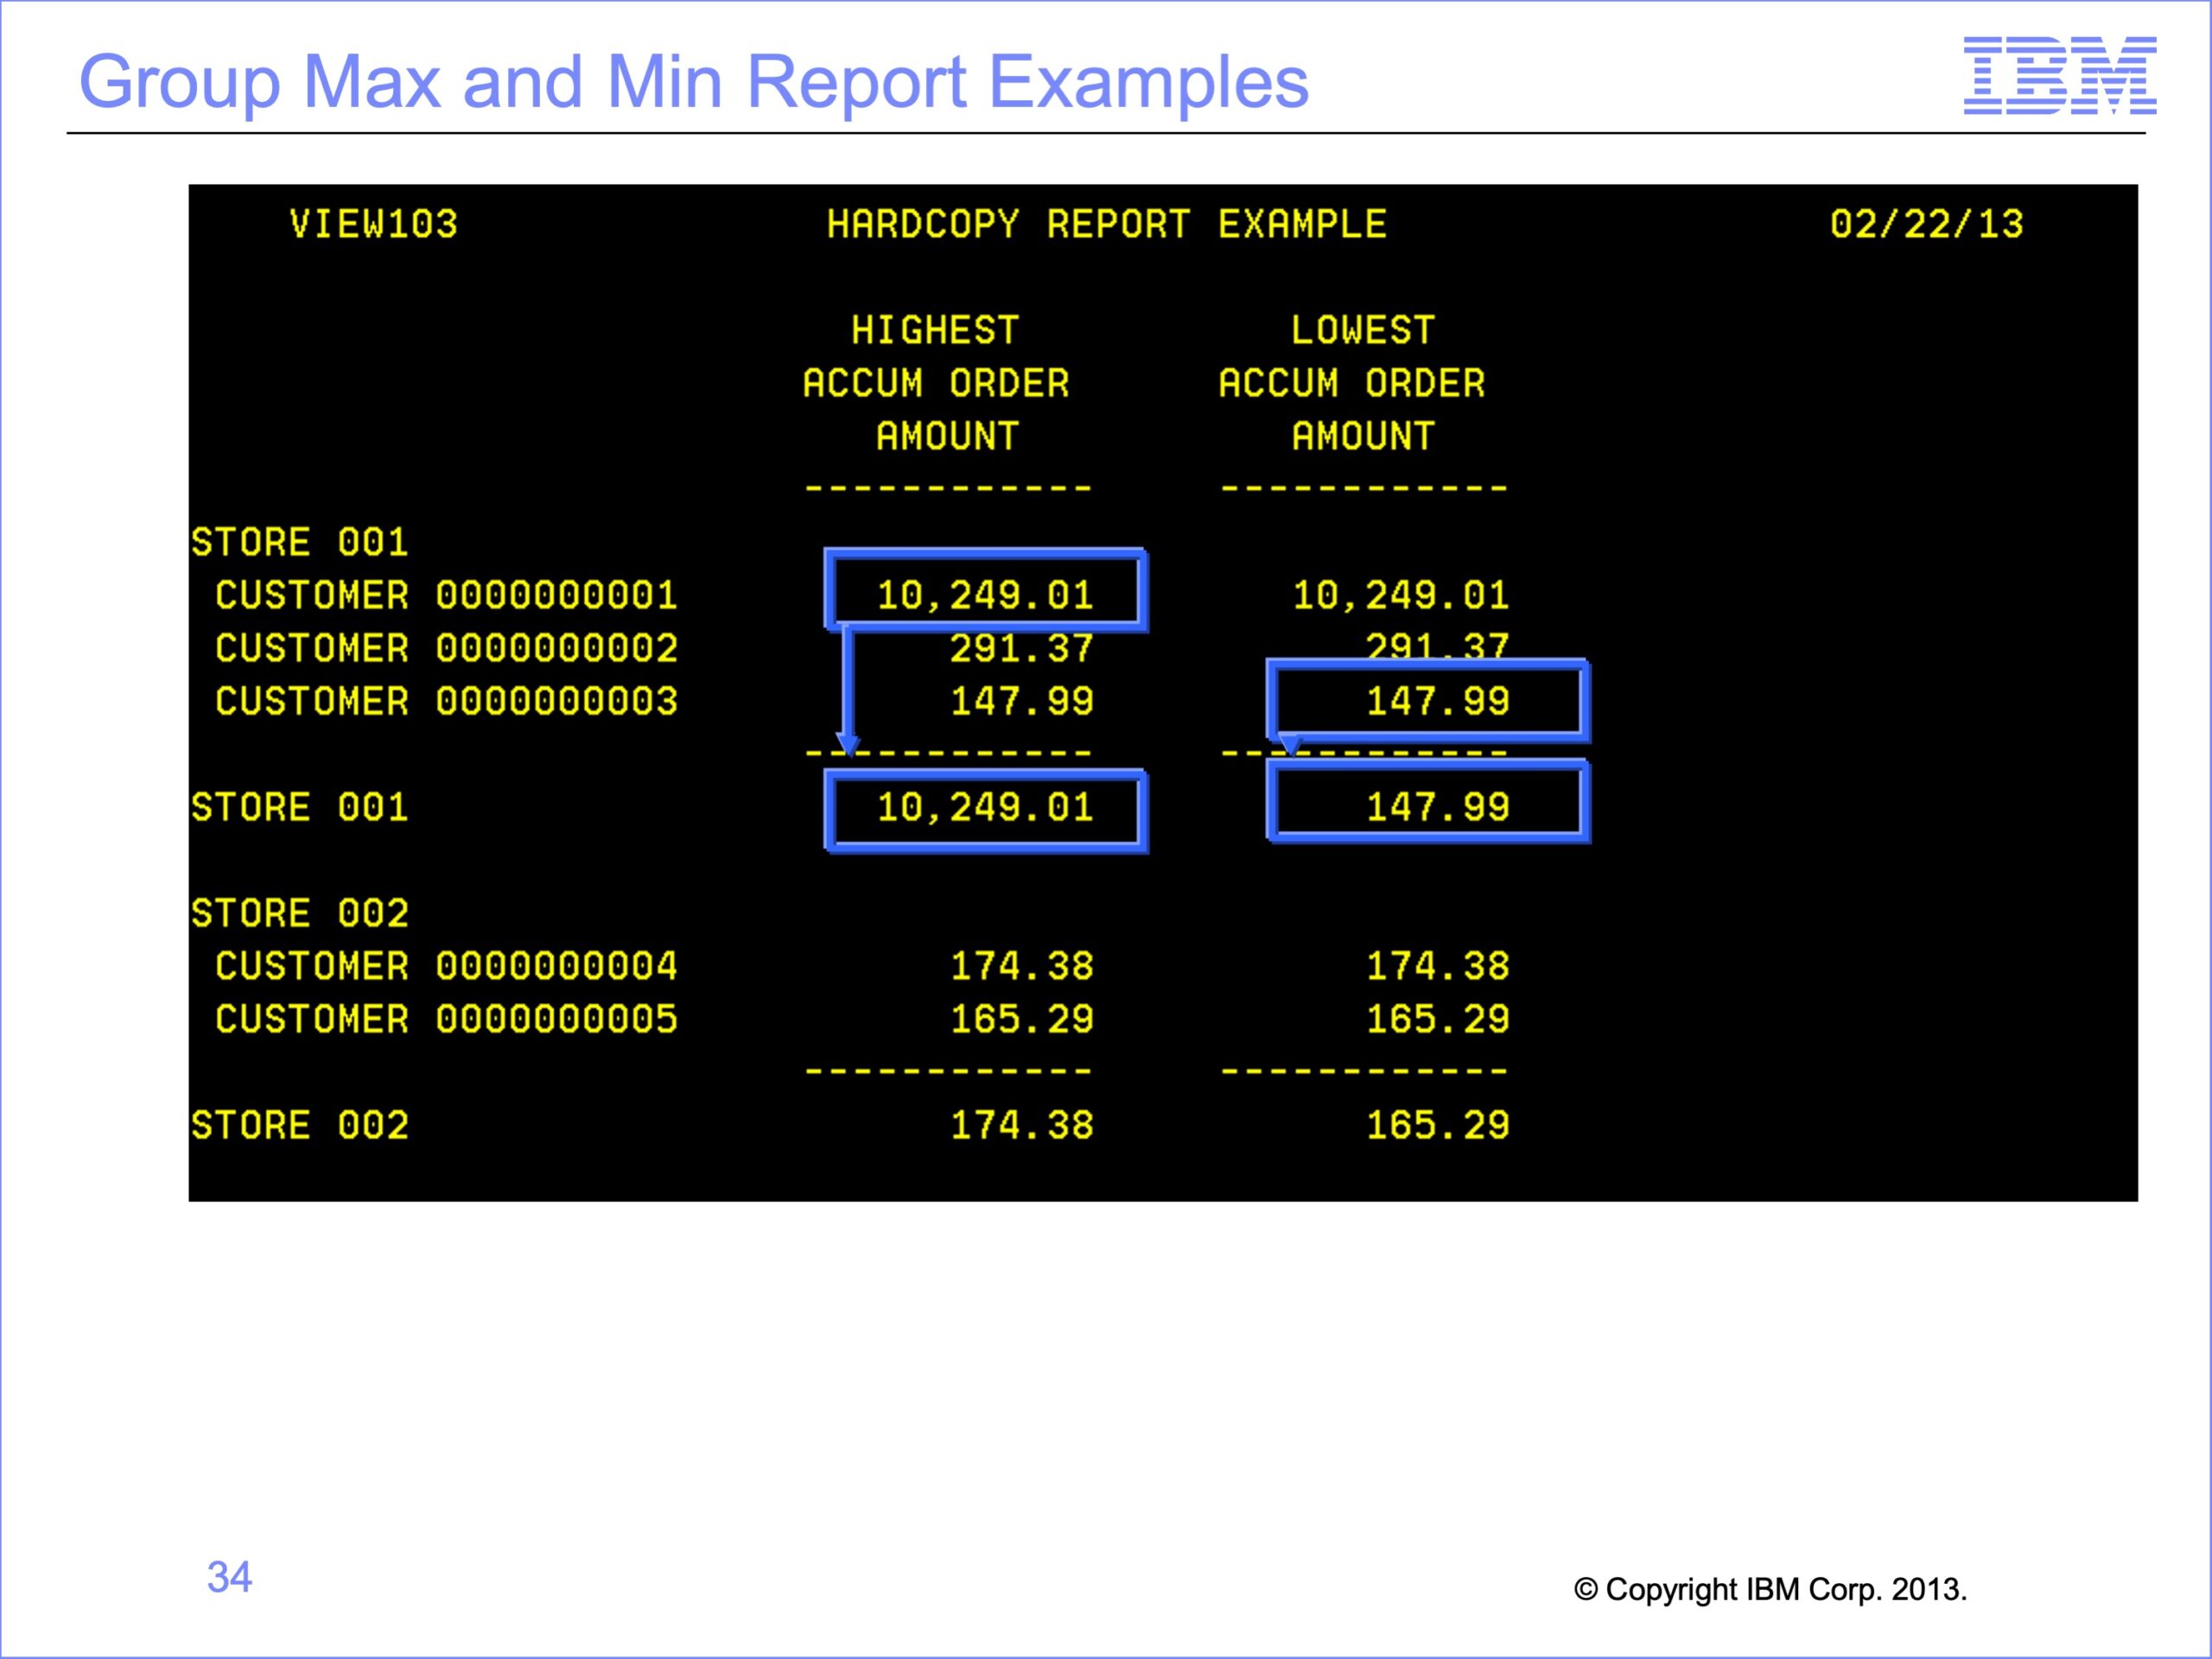This screenshot has height=1659, width=2212.
Task: Click the STORE 001 subtotal row label
Action: (x=300, y=807)
